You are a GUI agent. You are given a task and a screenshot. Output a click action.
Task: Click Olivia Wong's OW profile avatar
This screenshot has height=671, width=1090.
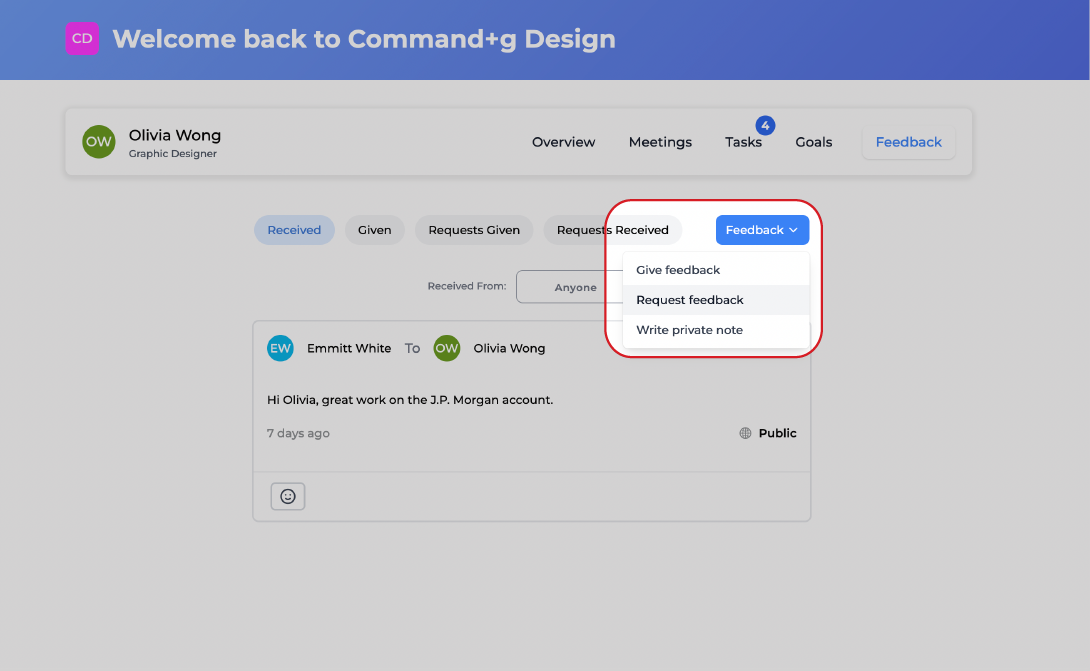pos(99,142)
